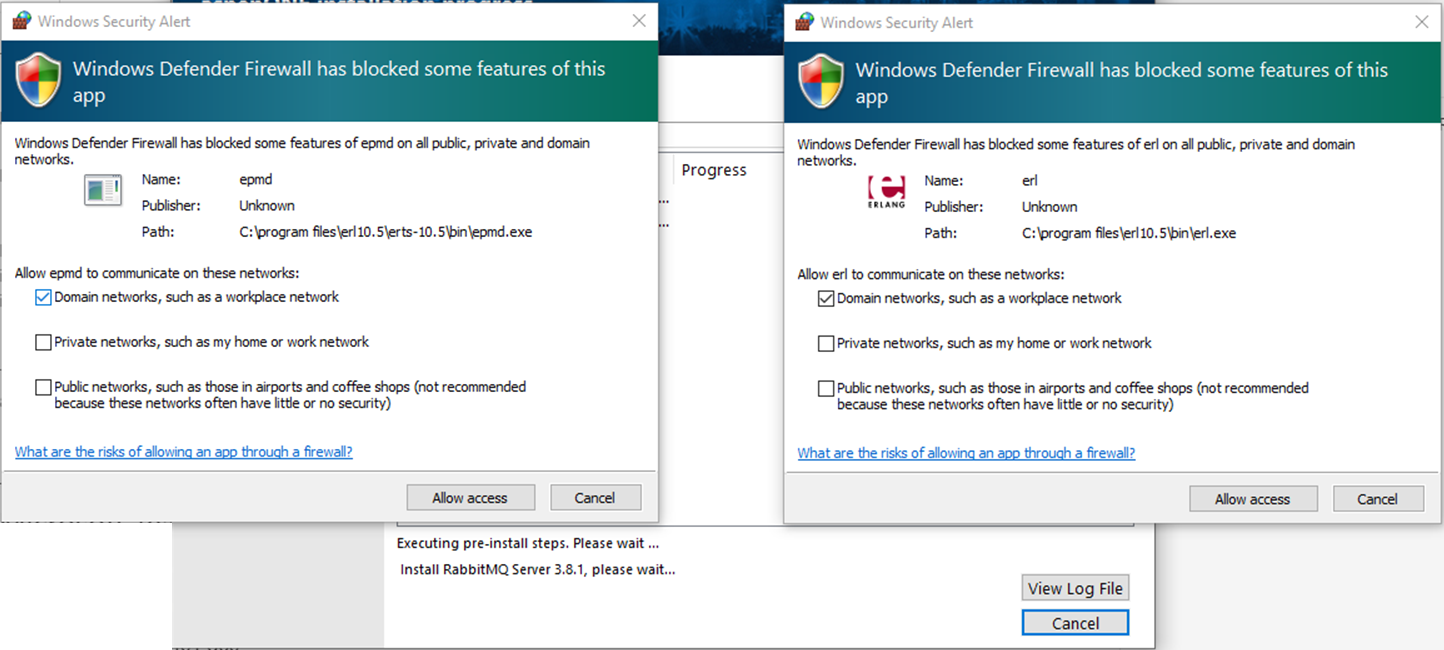Click the Erlang logo icon
This screenshot has width=1444, height=650.
(886, 190)
